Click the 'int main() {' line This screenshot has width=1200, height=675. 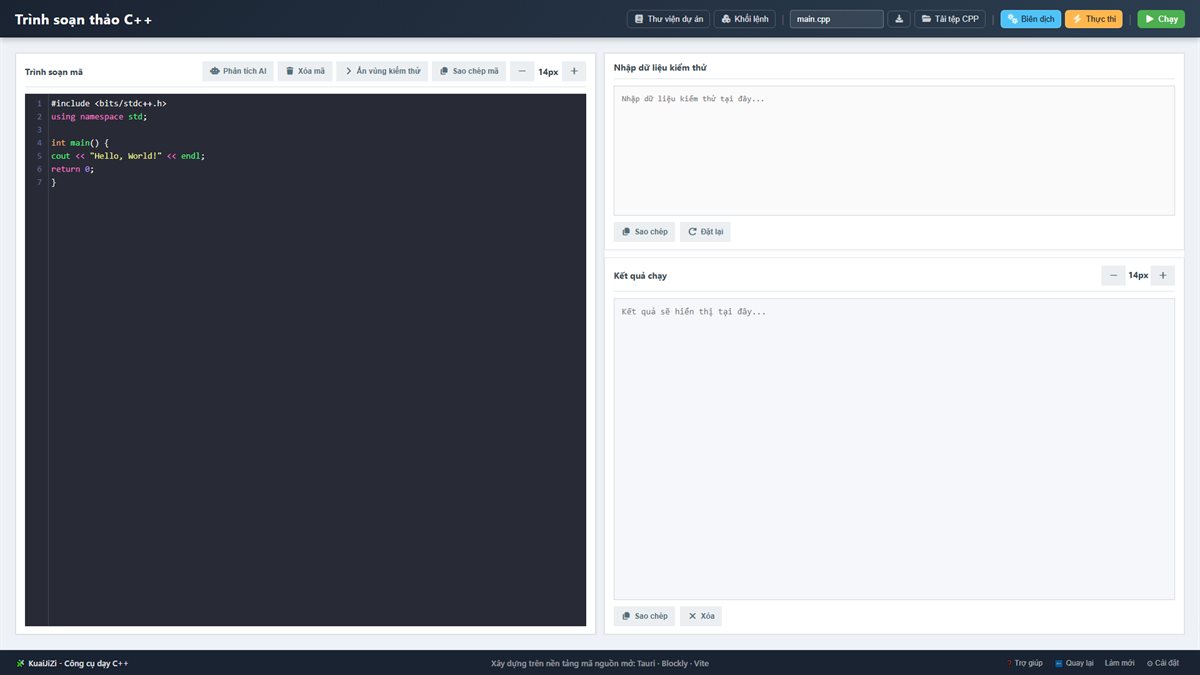click(80, 143)
